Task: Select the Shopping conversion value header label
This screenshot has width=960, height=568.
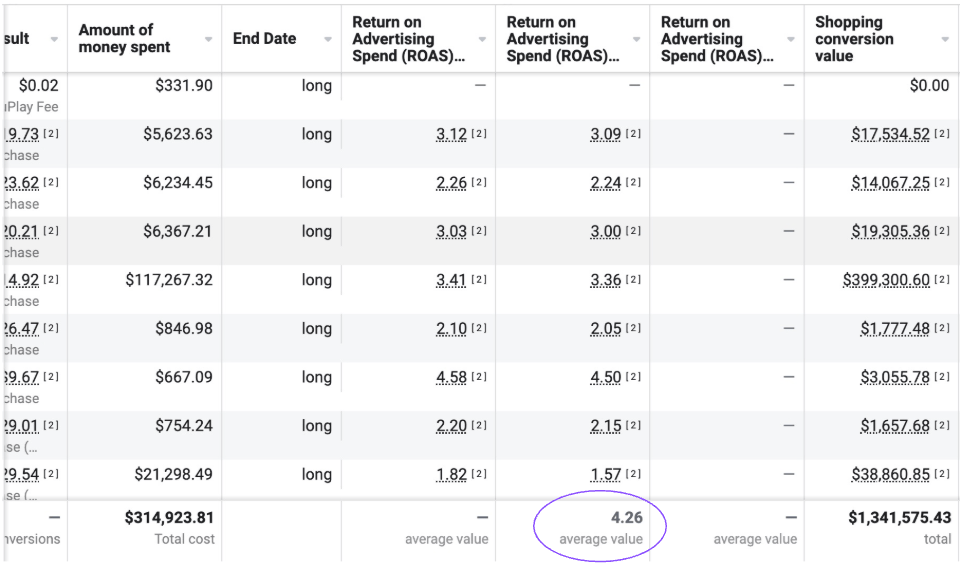Action: tap(854, 39)
